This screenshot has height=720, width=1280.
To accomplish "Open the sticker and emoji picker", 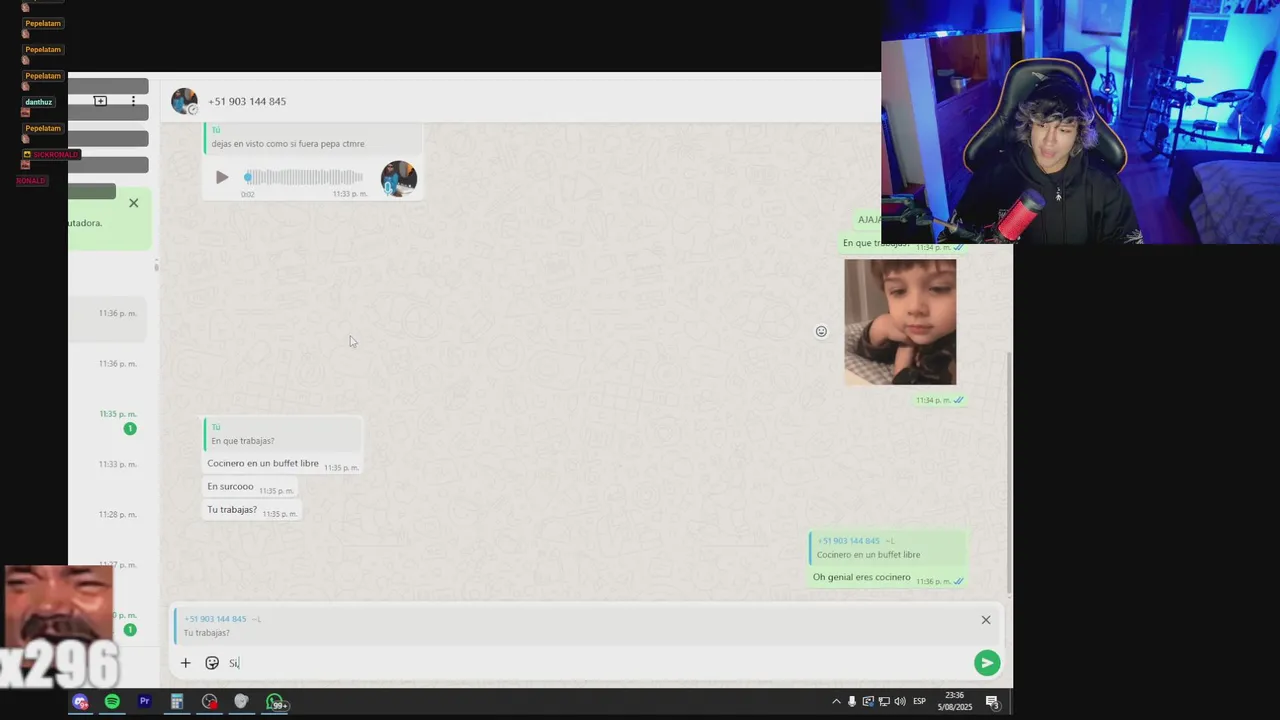I will pos(212,663).
